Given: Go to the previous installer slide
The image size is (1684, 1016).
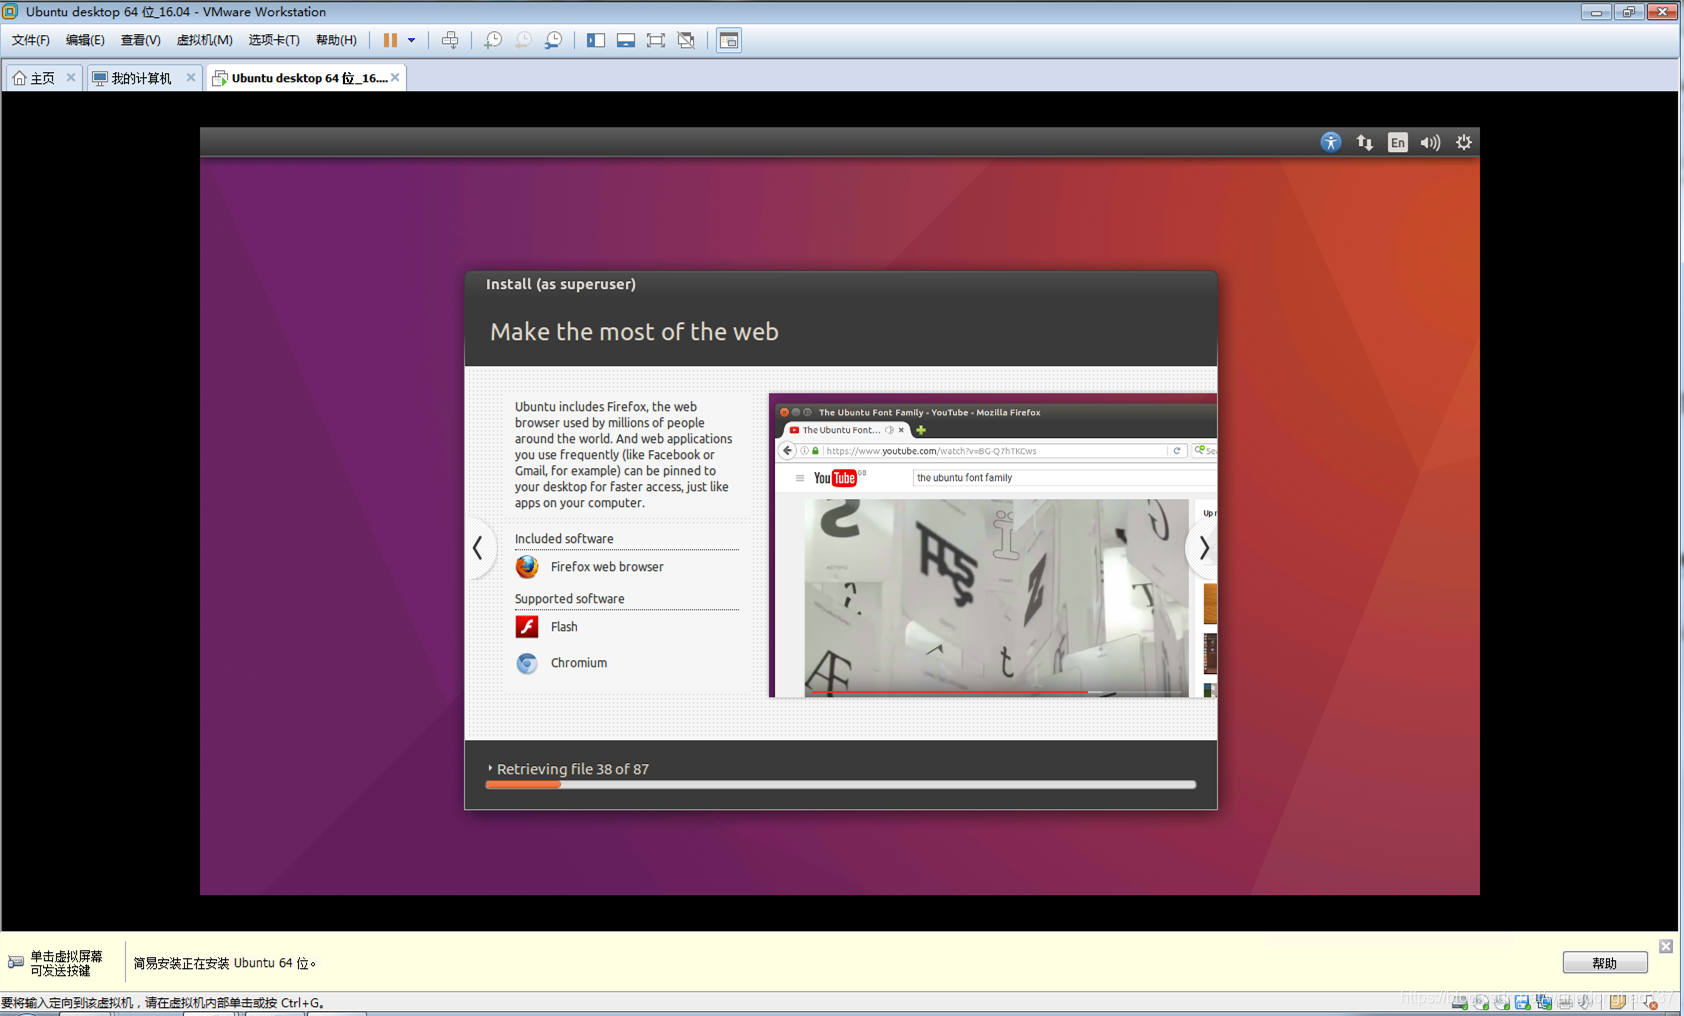Looking at the screenshot, I should (x=478, y=548).
